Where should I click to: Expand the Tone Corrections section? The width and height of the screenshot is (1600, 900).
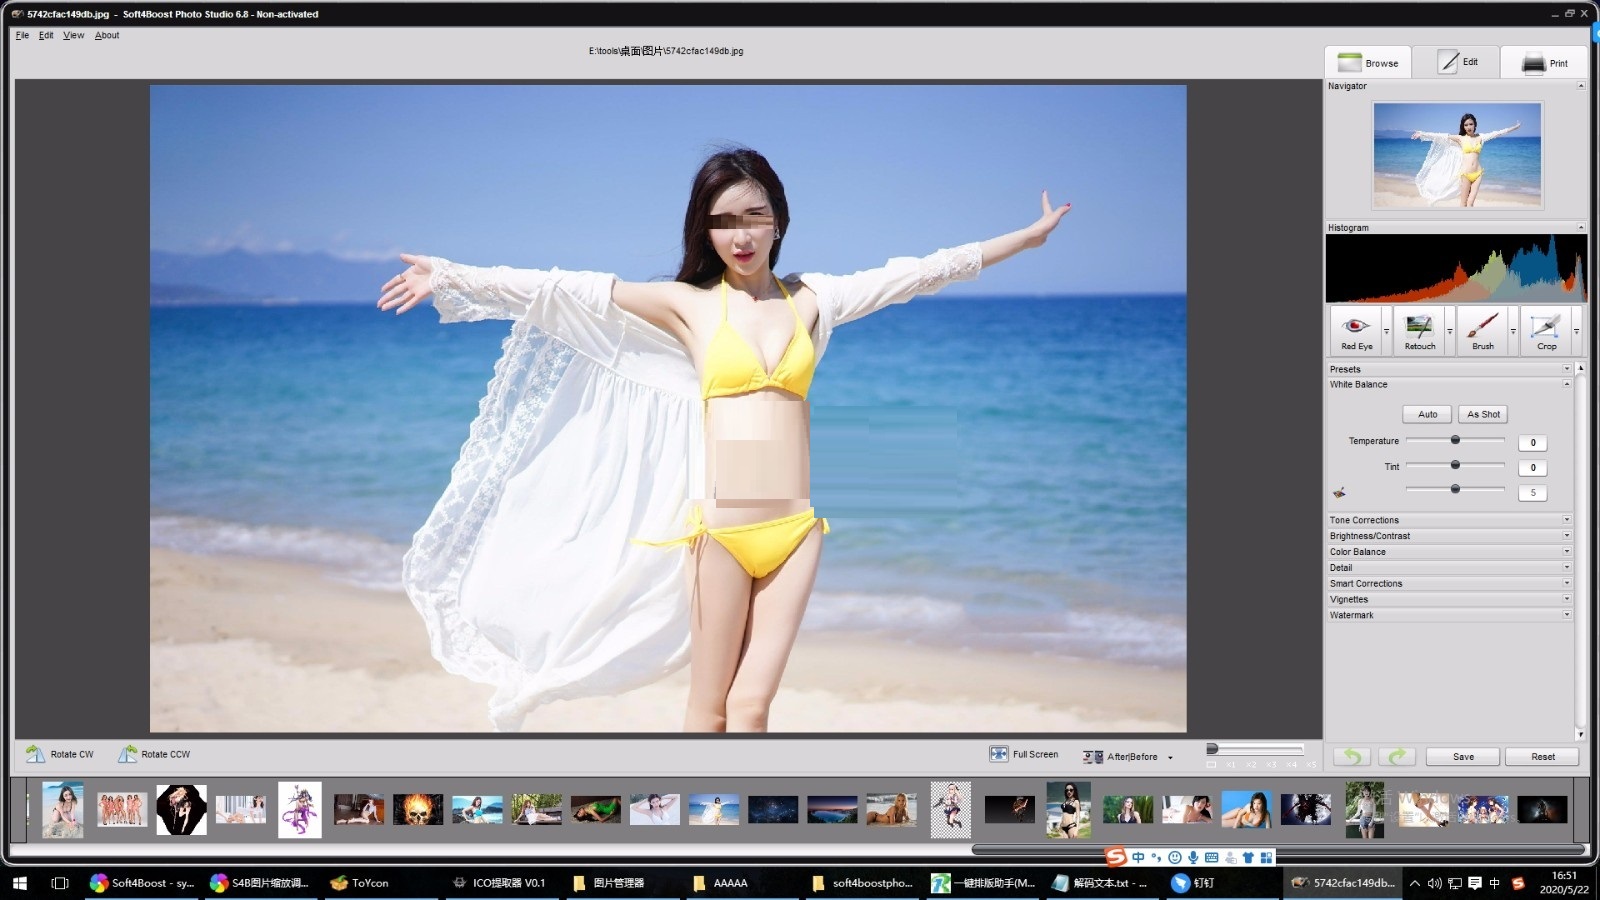click(1447, 519)
